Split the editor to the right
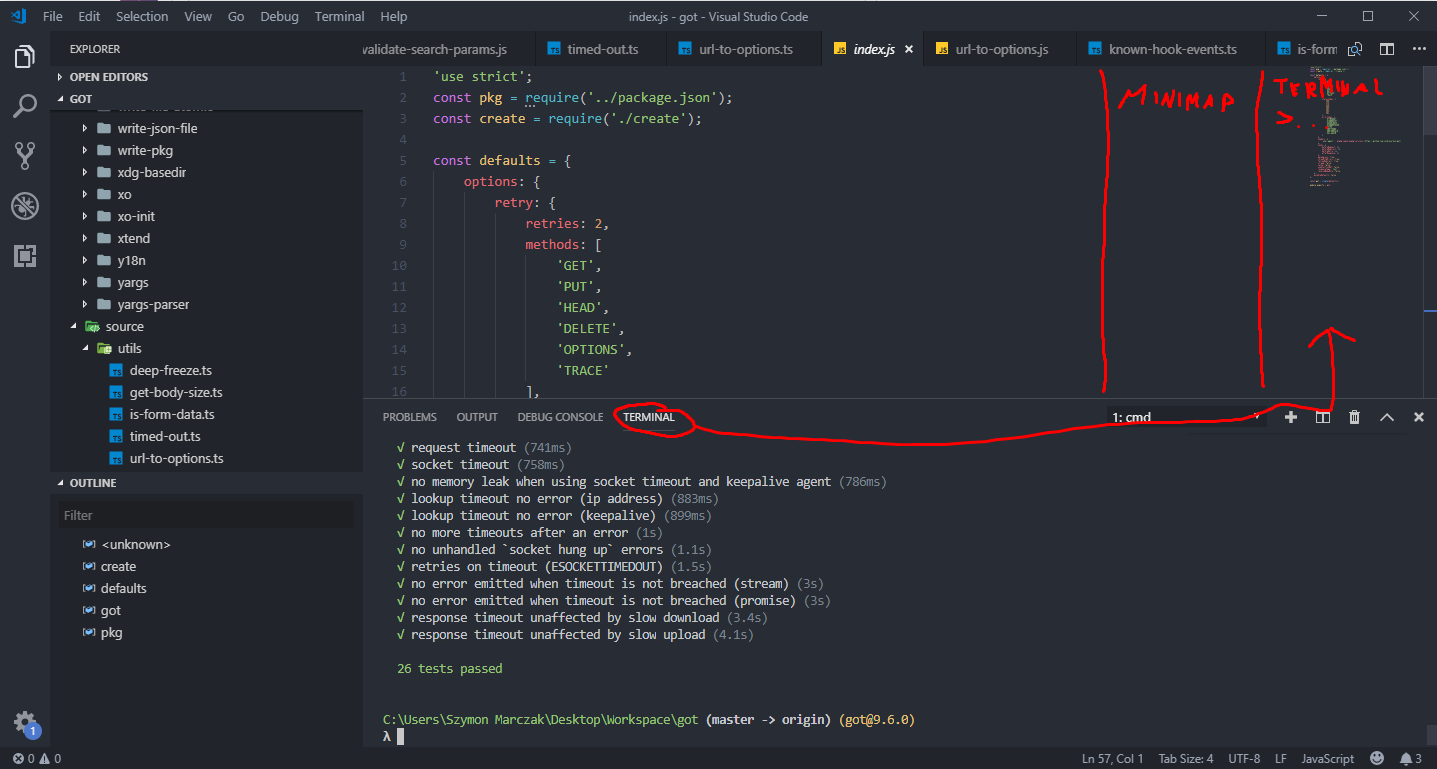Image resolution: width=1437 pixels, height=769 pixels. [x=1387, y=49]
